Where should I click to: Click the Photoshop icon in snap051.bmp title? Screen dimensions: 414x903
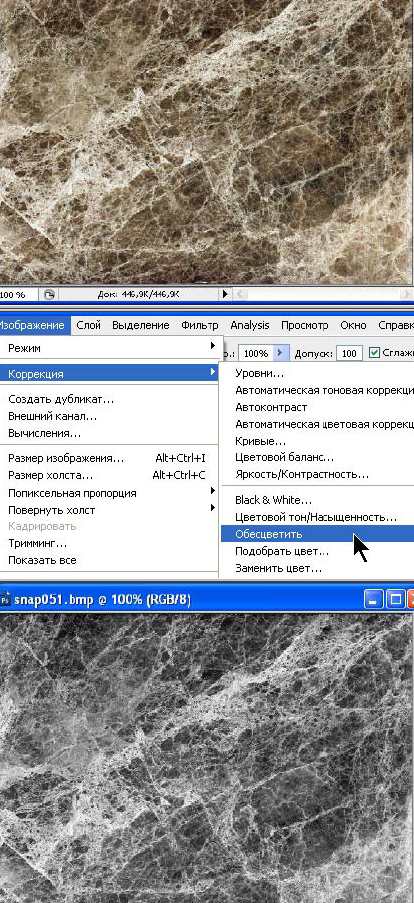pyautogui.click(x=6, y=600)
